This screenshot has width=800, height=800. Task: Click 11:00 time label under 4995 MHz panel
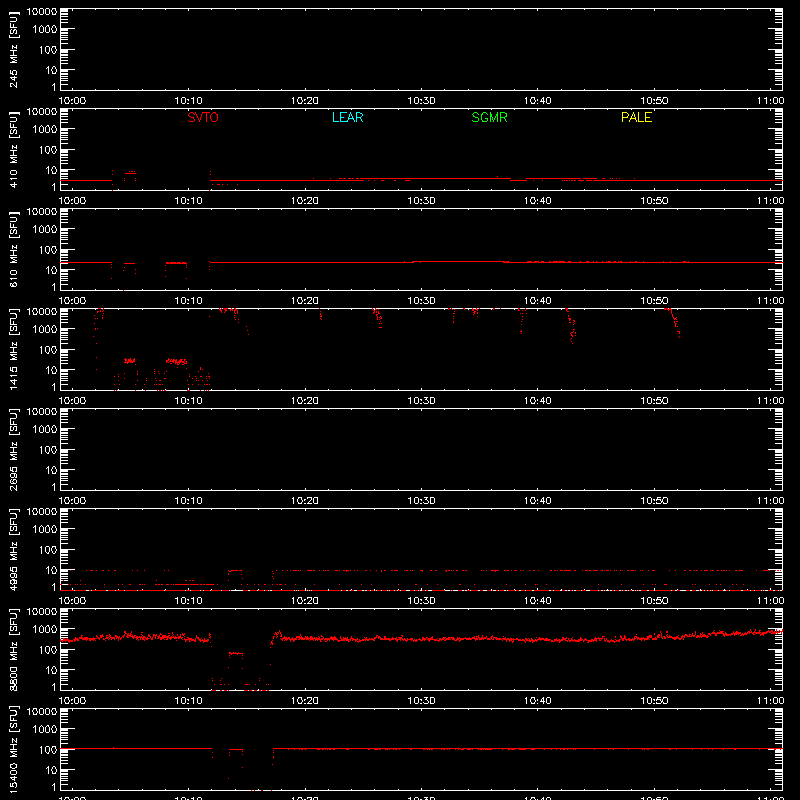[x=770, y=601]
